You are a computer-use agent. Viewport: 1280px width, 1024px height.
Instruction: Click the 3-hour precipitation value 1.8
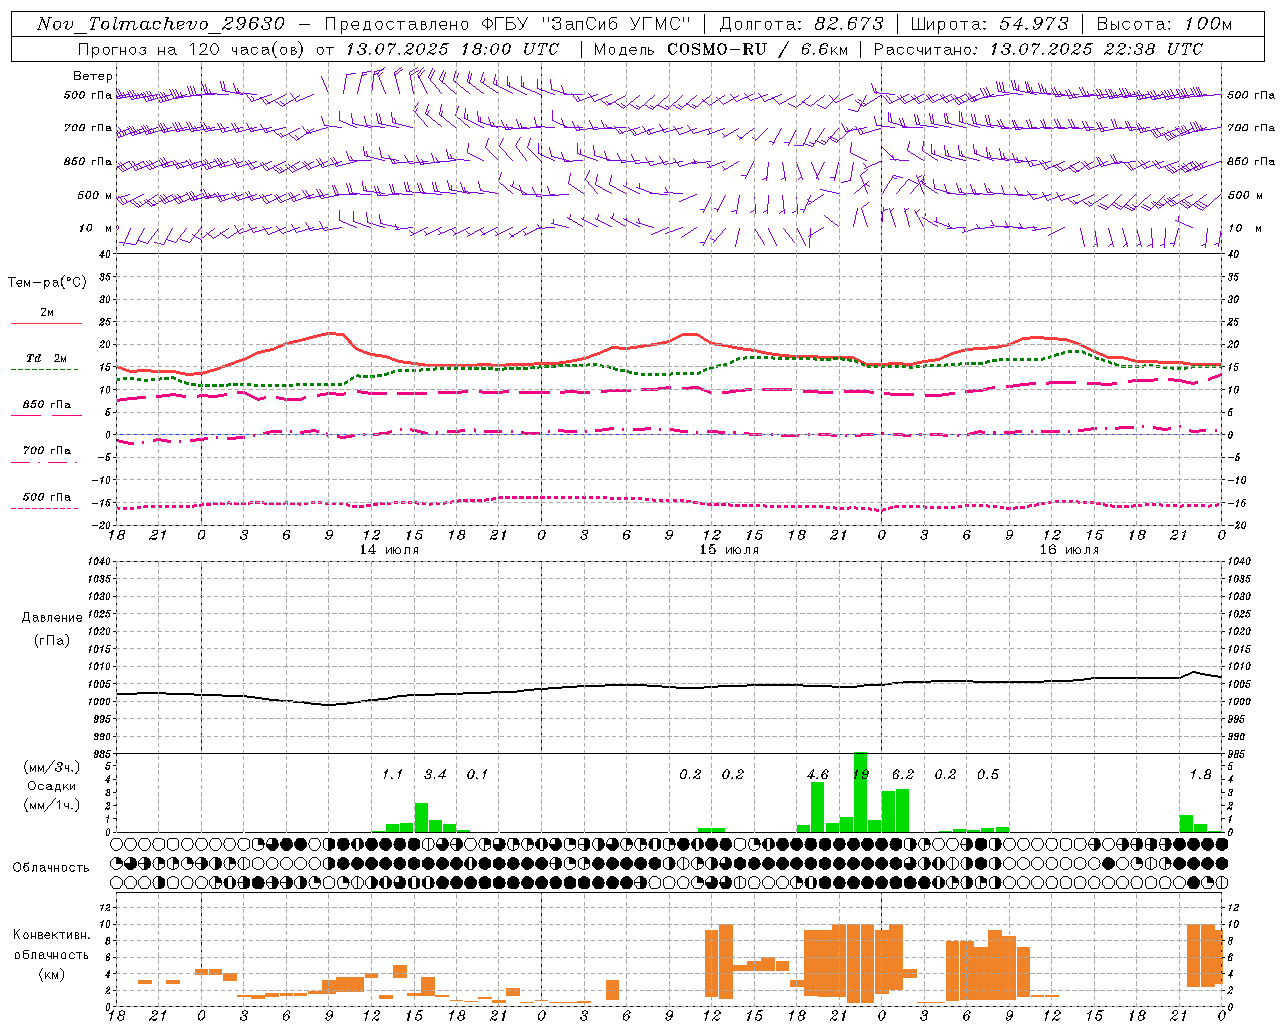[x=1200, y=774]
